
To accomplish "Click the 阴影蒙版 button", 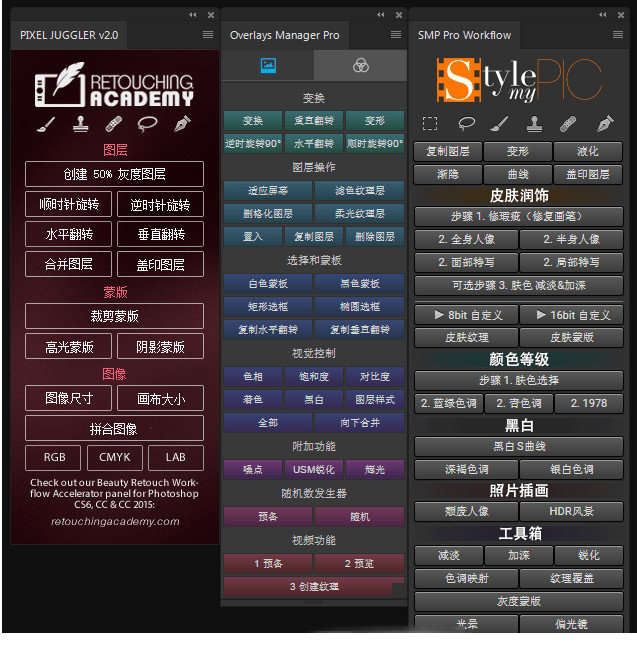I will tap(160, 346).
